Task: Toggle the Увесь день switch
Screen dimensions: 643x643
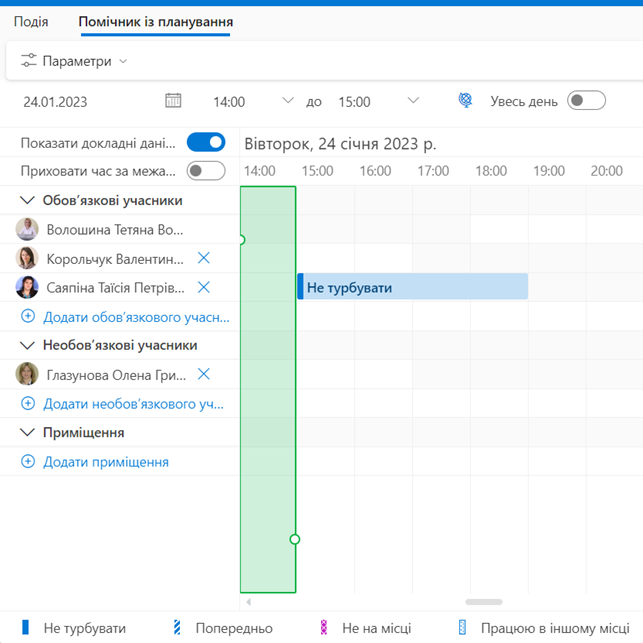Action: pos(586,101)
